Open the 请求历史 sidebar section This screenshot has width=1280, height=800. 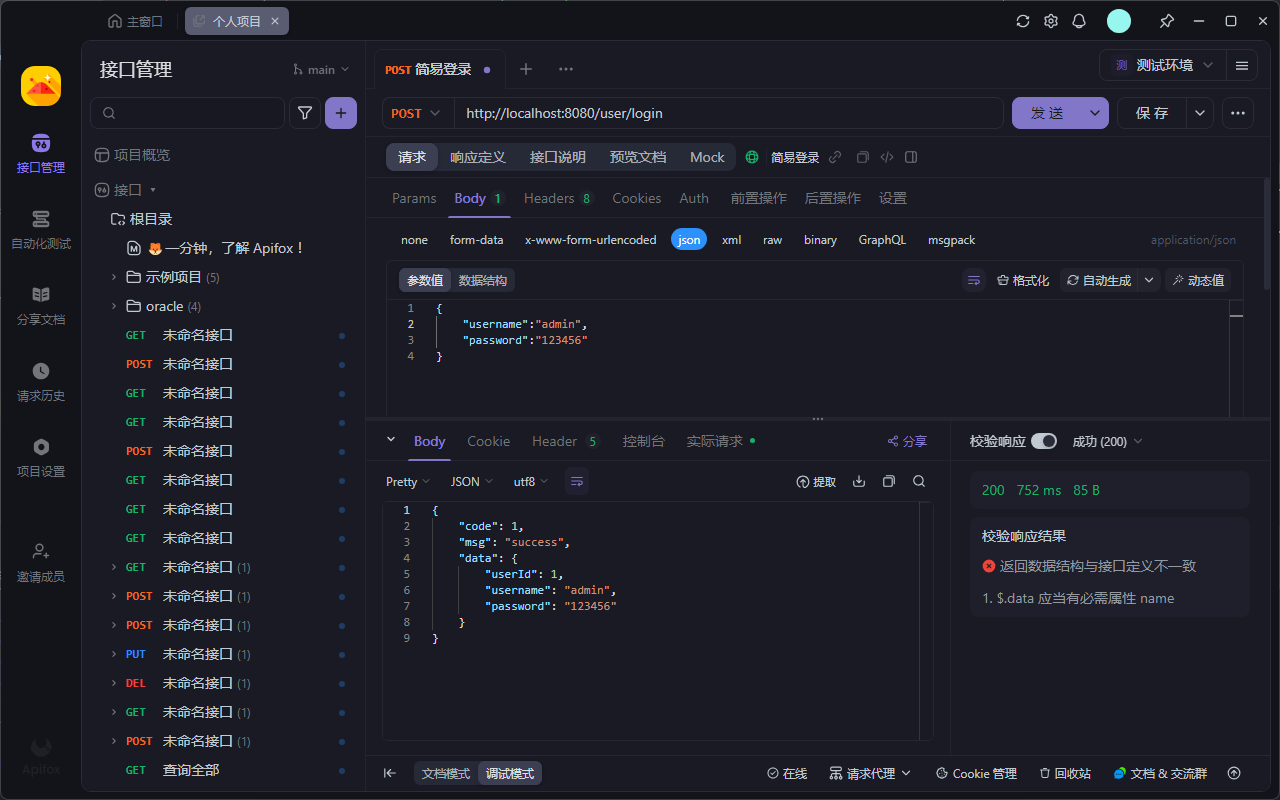(x=40, y=381)
